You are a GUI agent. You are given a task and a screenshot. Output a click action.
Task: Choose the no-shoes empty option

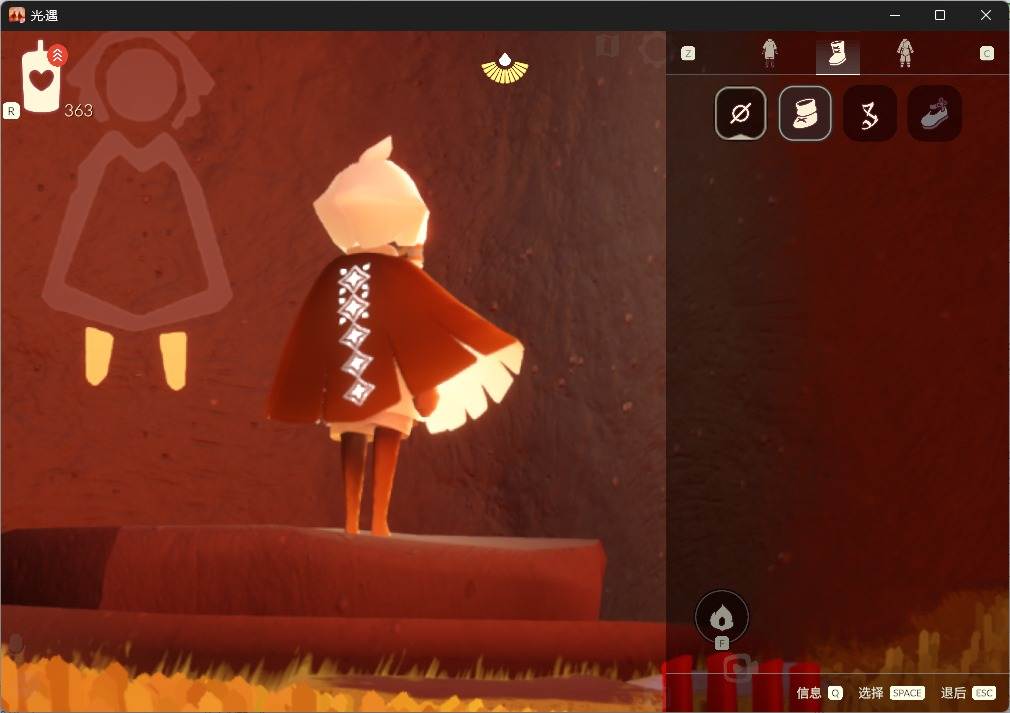tap(740, 113)
